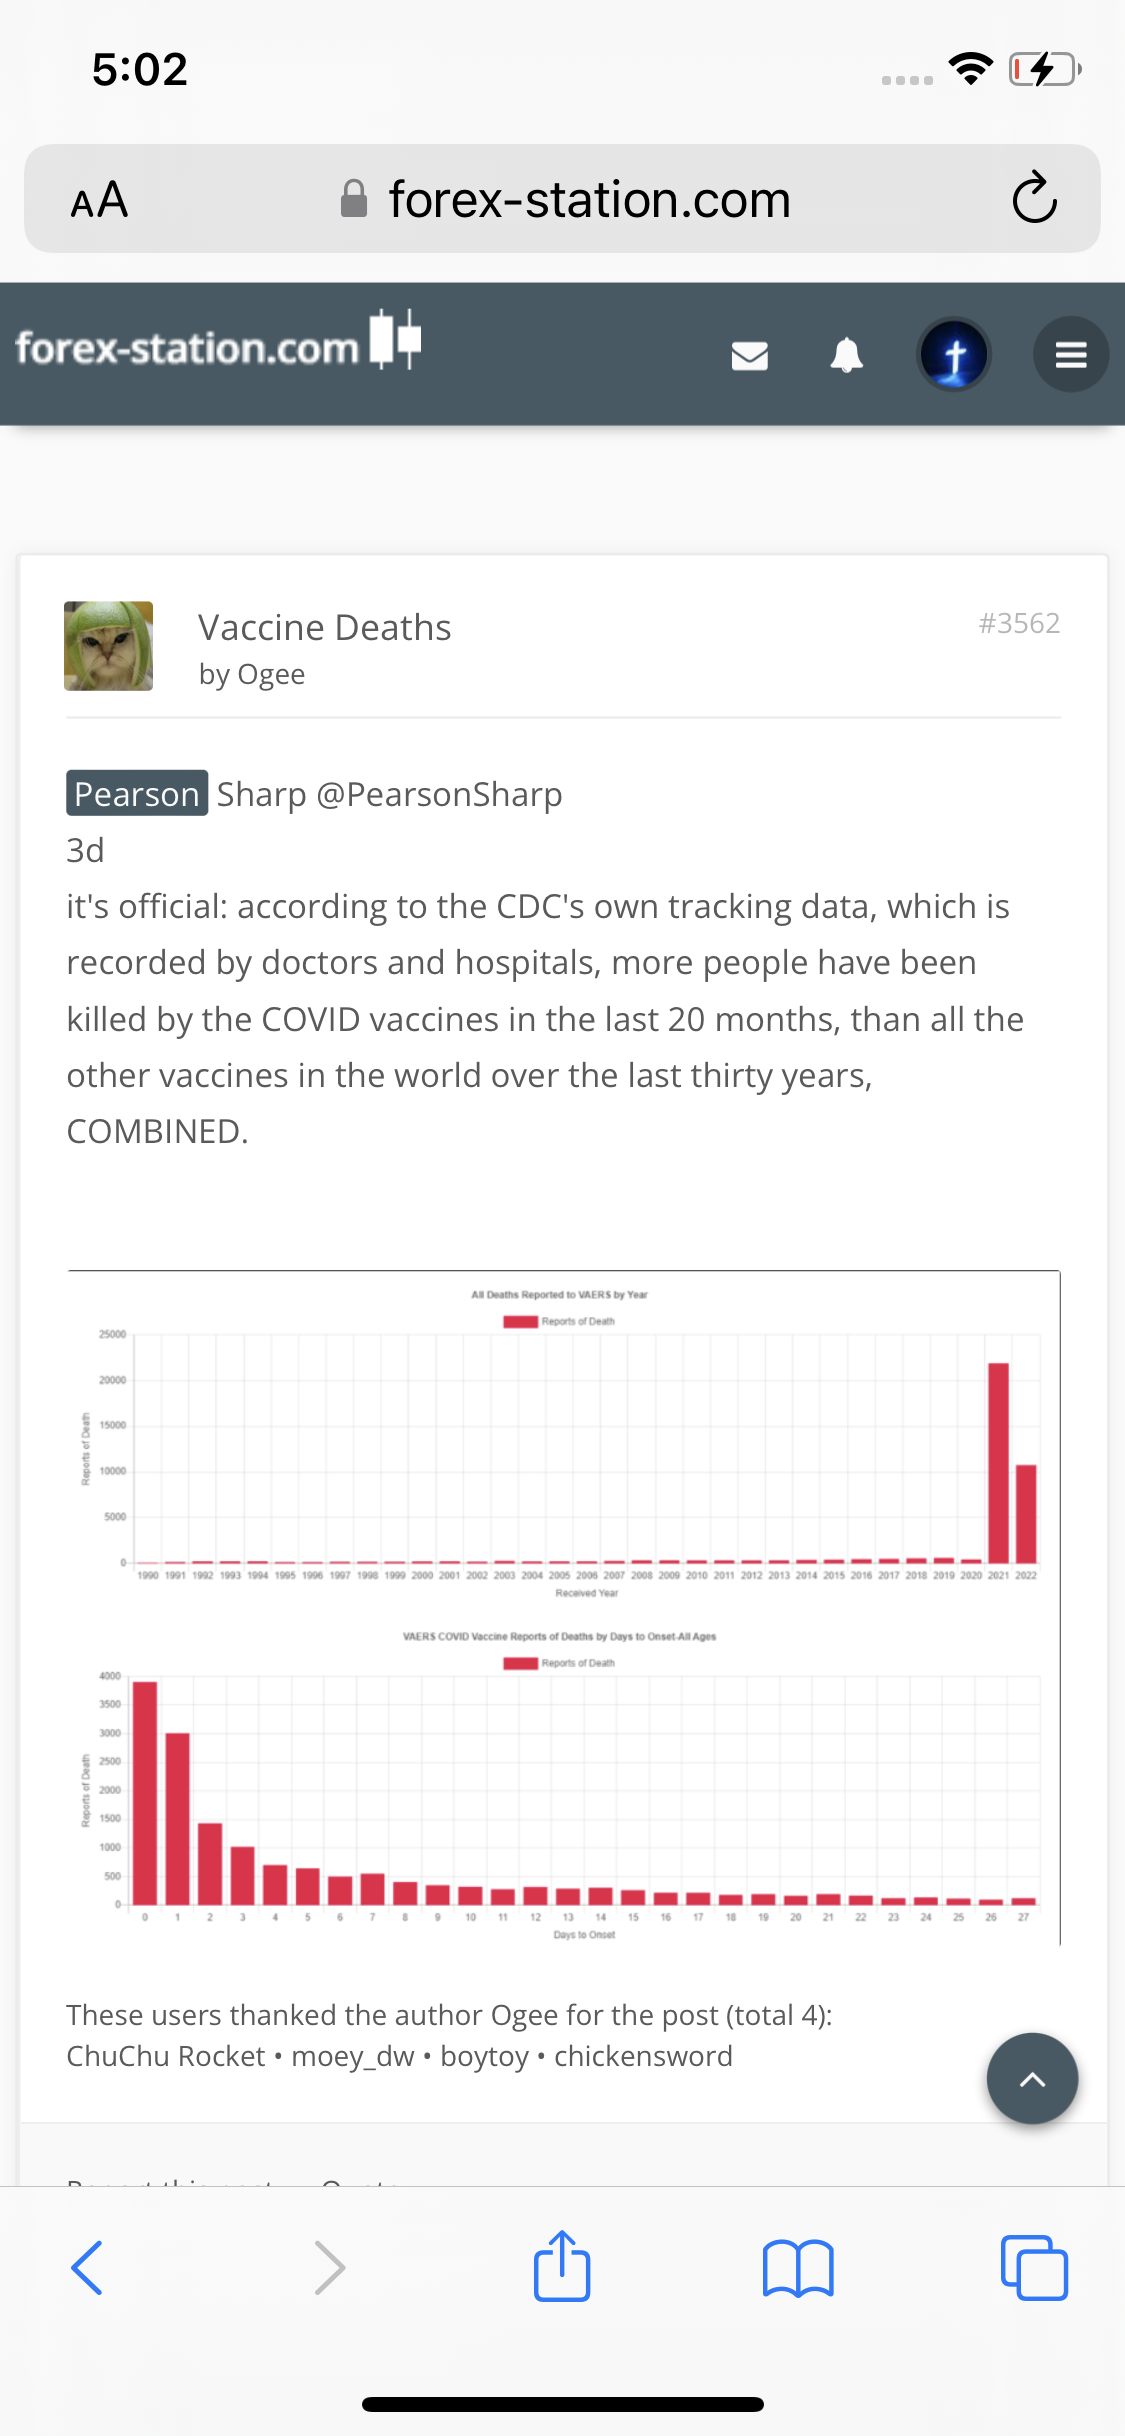Tap the forex-station.com site logo
The width and height of the screenshot is (1125, 2436).
pos(218,345)
